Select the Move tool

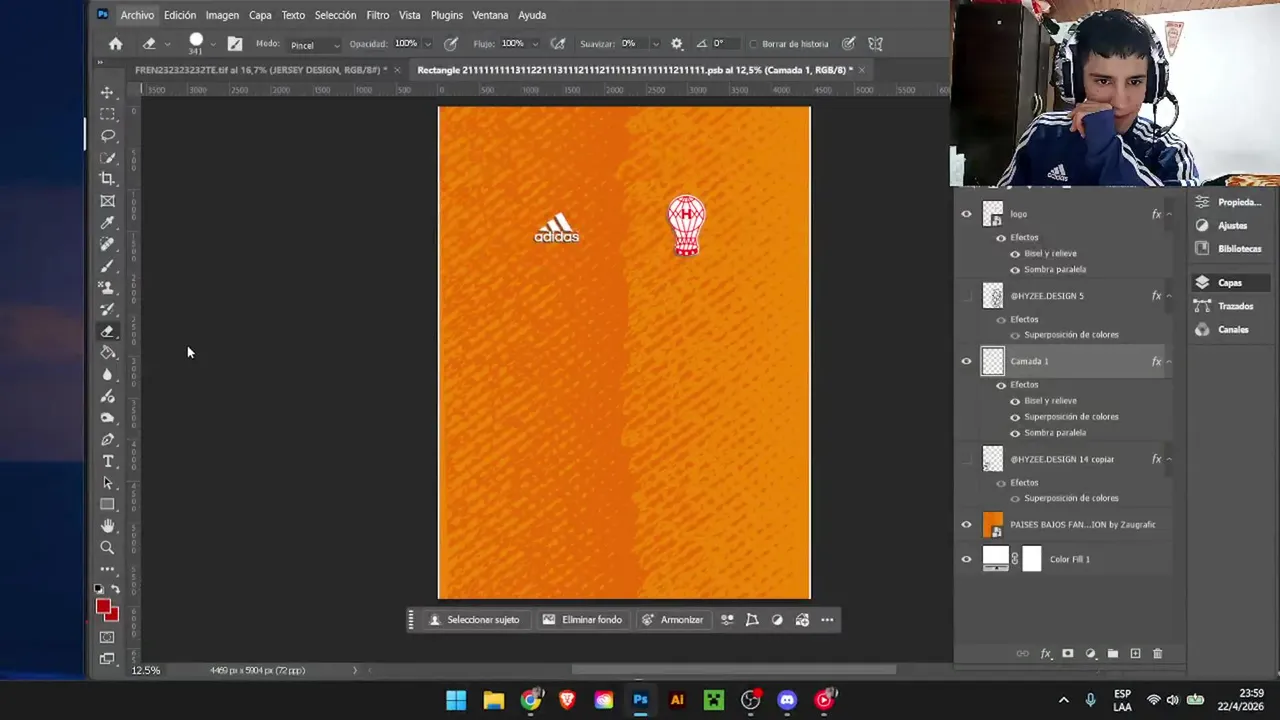coord(107,92)
